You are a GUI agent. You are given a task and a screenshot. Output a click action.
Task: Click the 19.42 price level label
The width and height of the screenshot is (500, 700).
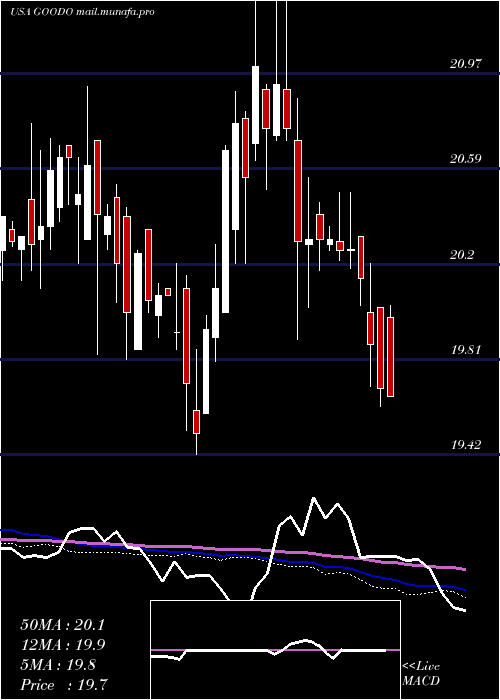point(466,445)
